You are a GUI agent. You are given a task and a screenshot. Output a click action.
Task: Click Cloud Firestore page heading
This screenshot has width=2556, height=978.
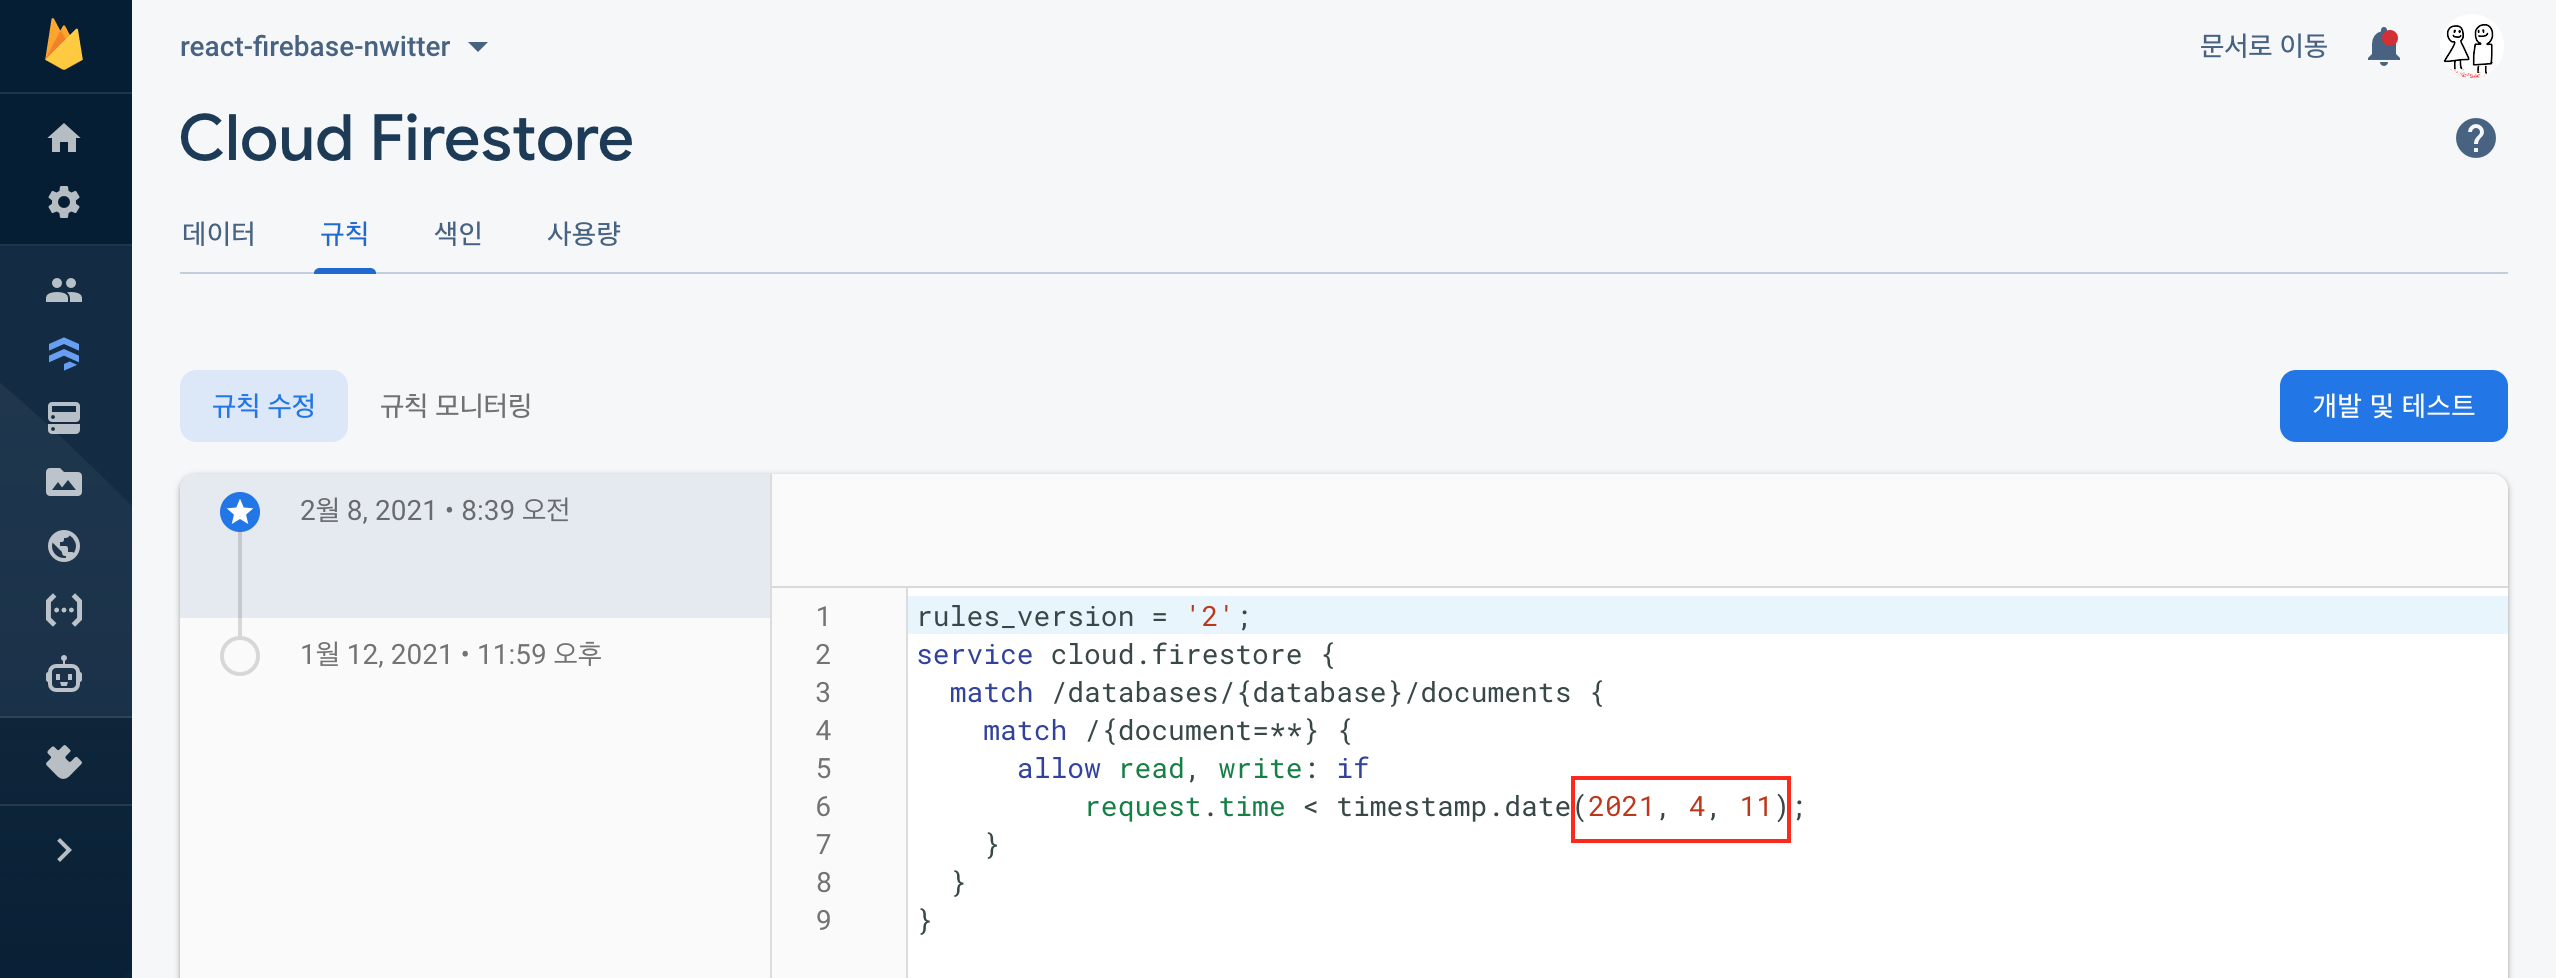[406, 138]
